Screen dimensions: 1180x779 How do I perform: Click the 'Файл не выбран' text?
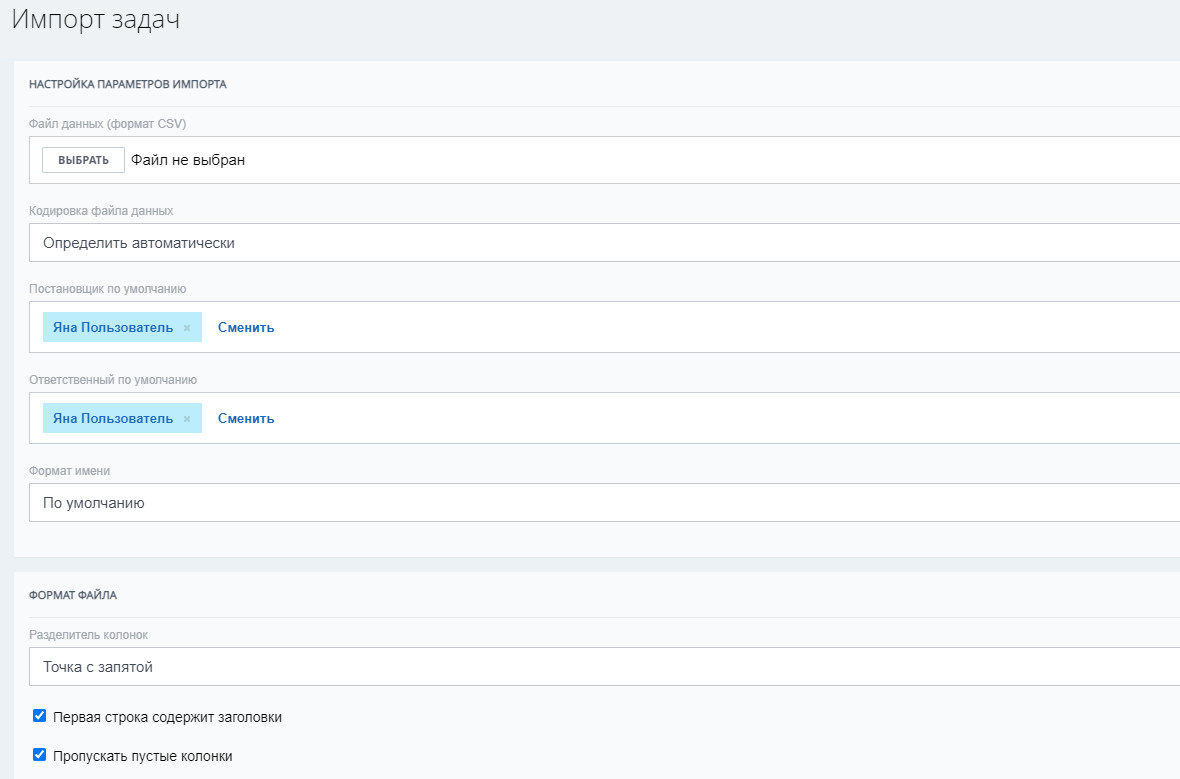point(188,160)
